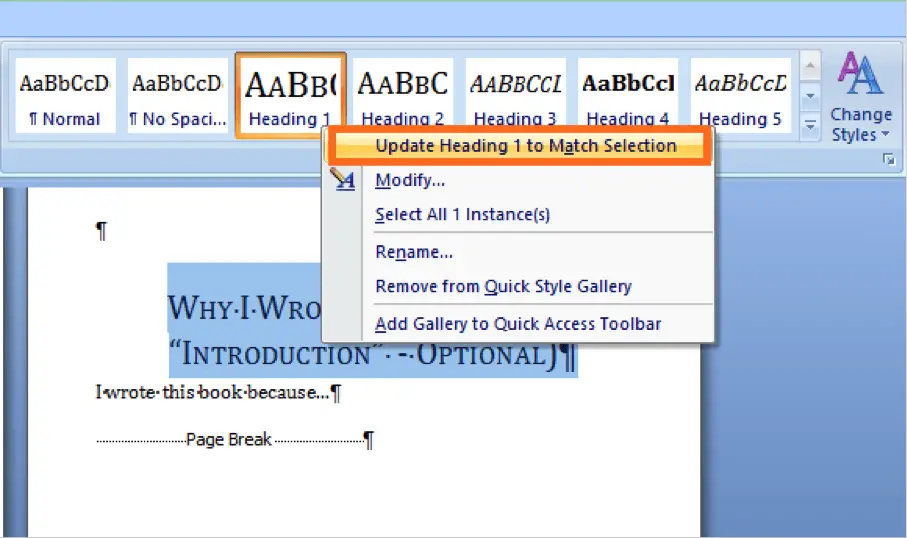Open the Change Styles dropdown
The width and height of the screenshot is (907, 538).
[x=861, y=97]
